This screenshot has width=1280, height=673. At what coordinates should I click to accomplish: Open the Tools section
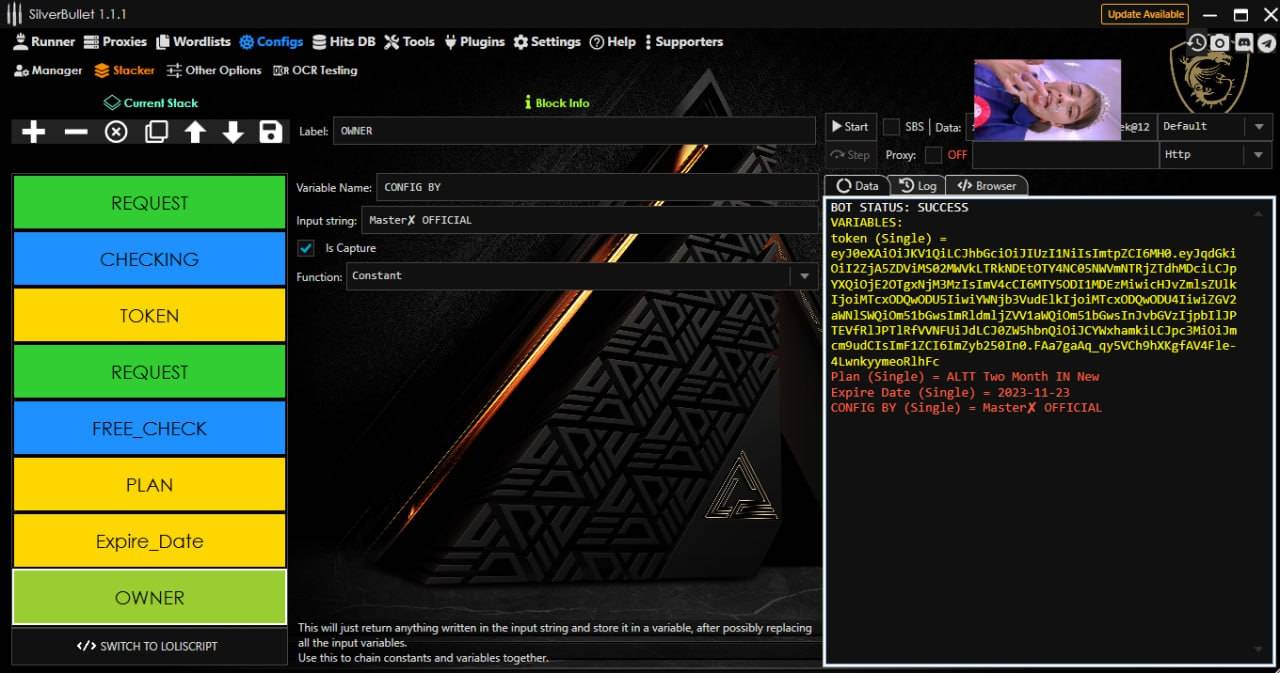click(410, 42)
